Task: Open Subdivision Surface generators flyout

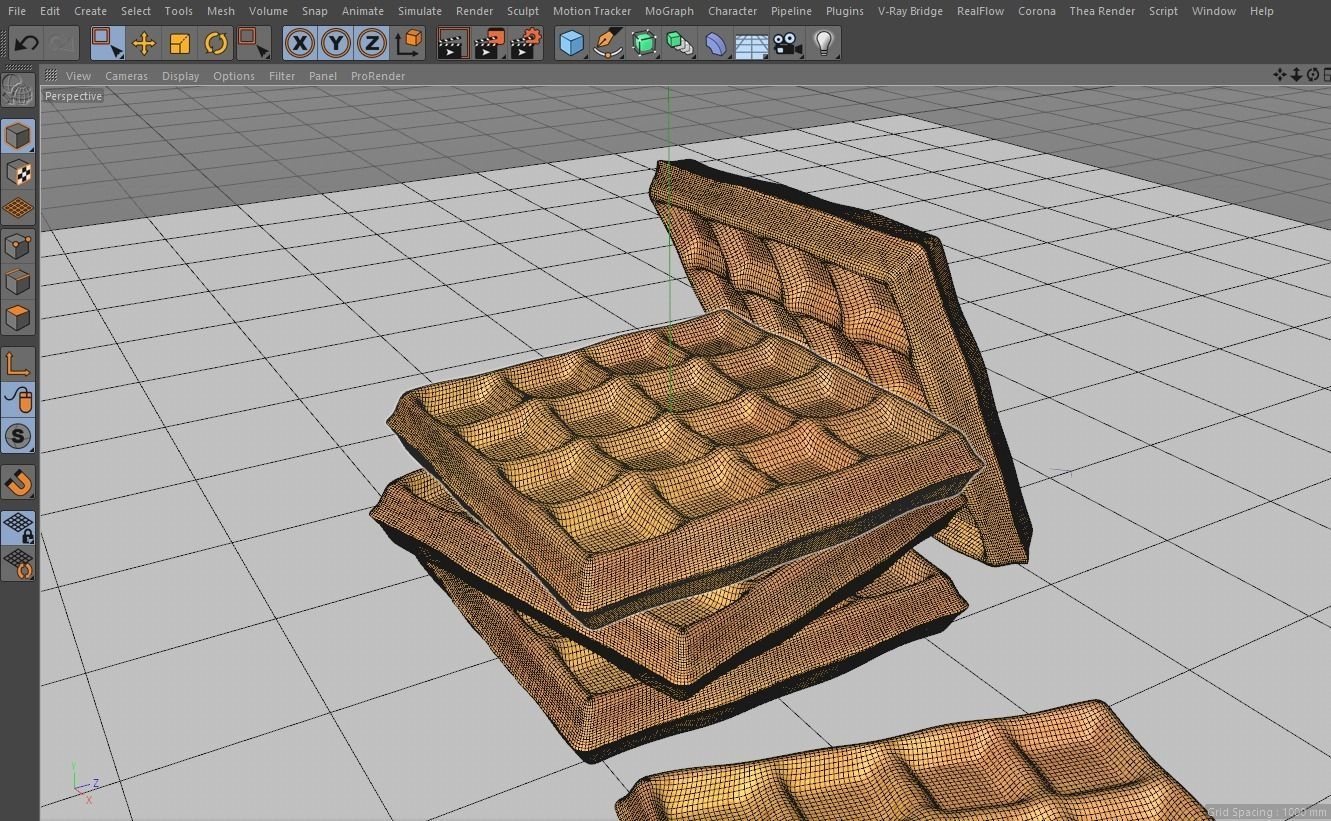Action: (x=644, y=43)
